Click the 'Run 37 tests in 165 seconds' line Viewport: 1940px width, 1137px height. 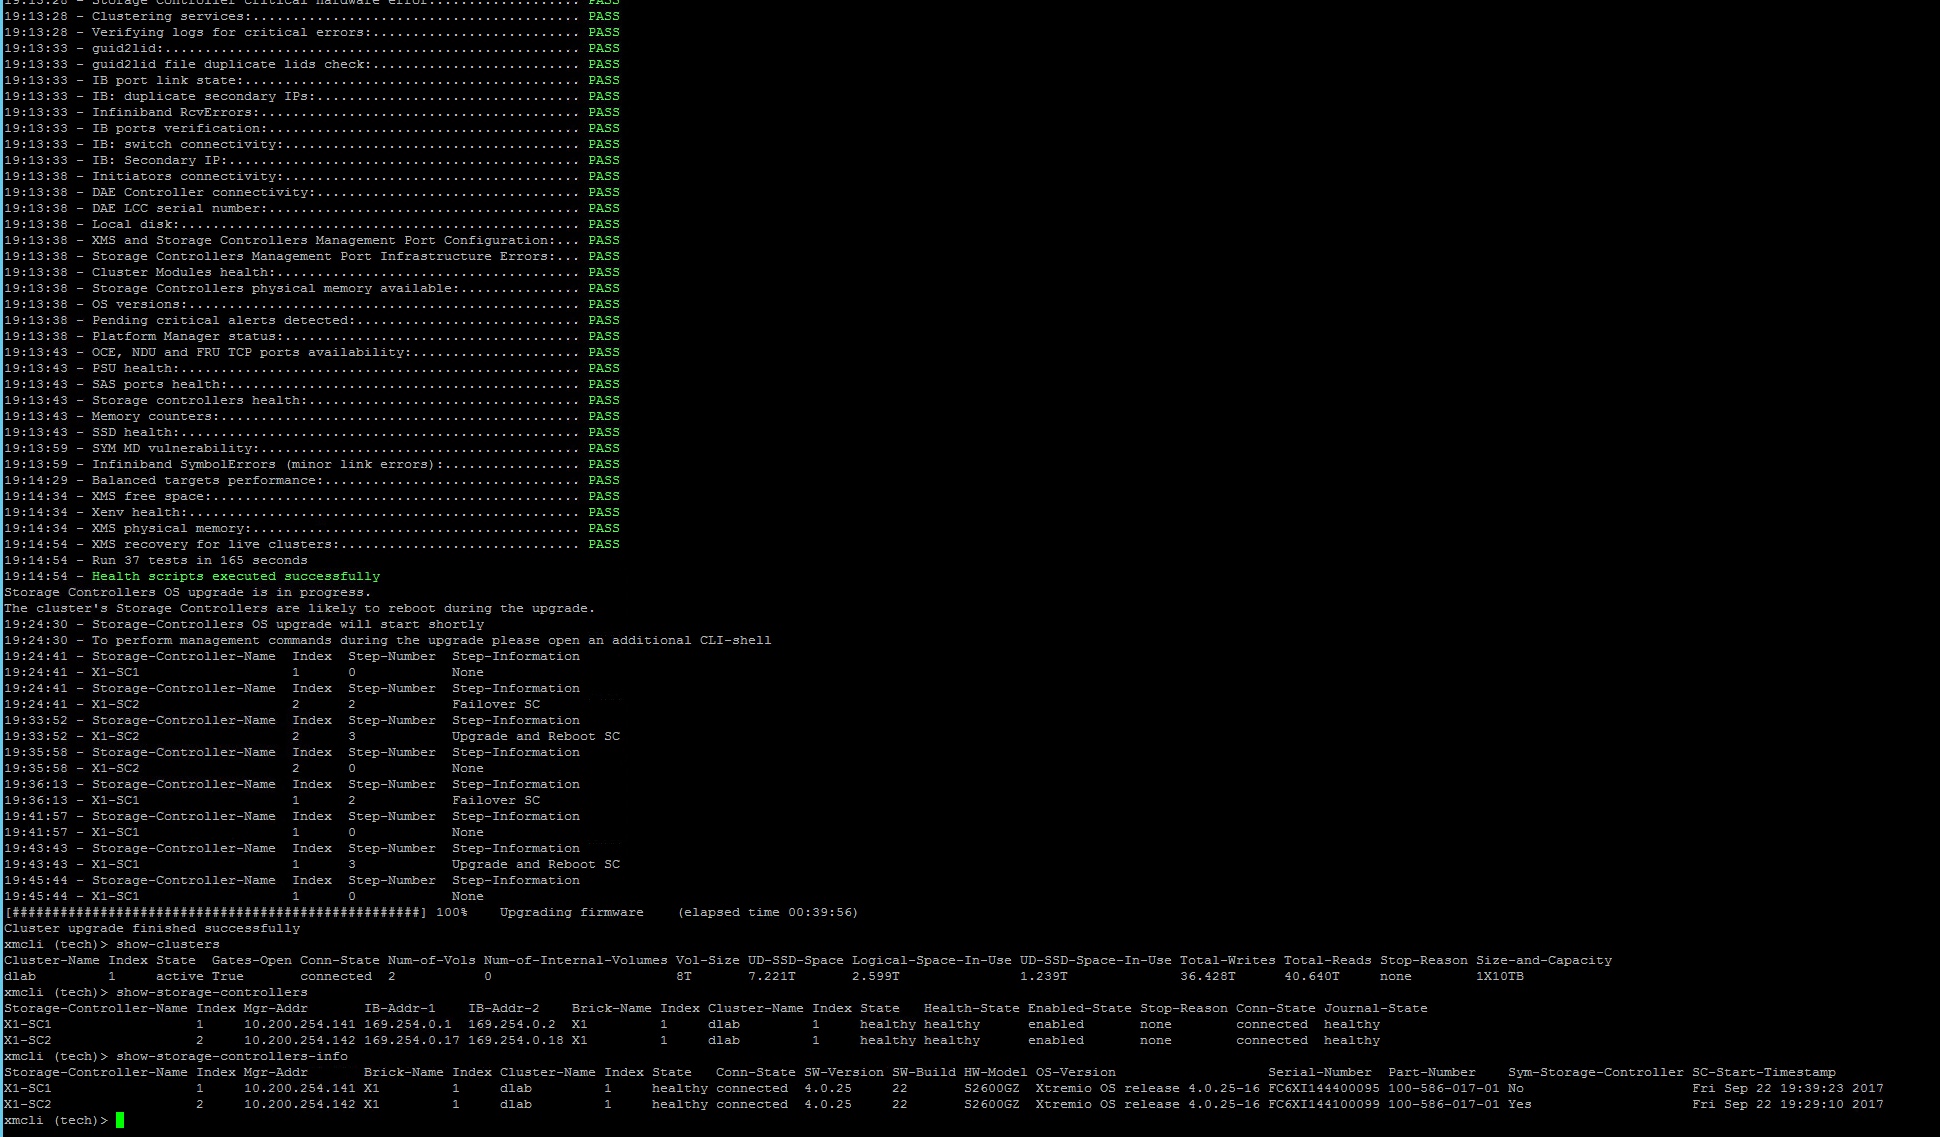click(199, 560)
